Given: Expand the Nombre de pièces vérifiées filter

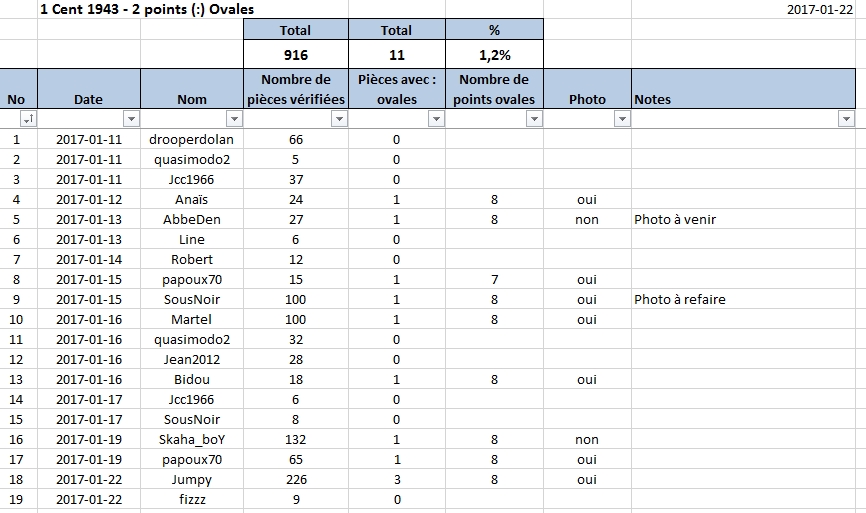Looking at the screenshot, I should tap(340, 119).
